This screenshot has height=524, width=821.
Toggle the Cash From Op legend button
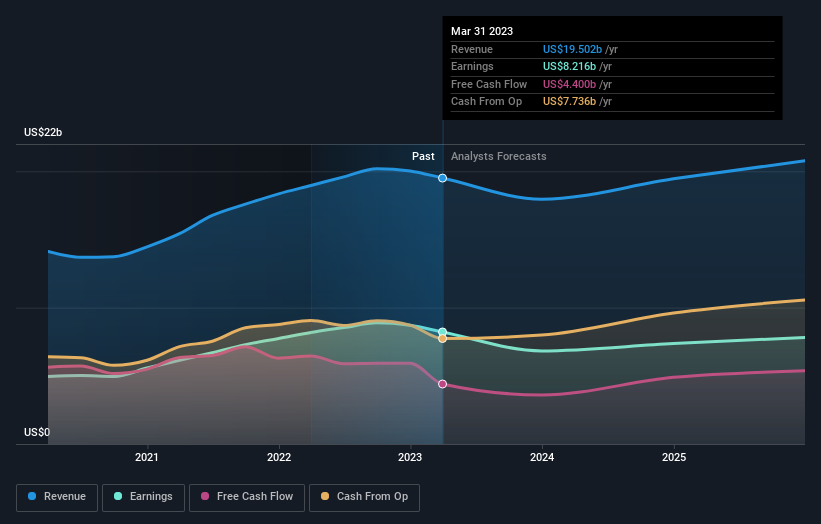364,497
